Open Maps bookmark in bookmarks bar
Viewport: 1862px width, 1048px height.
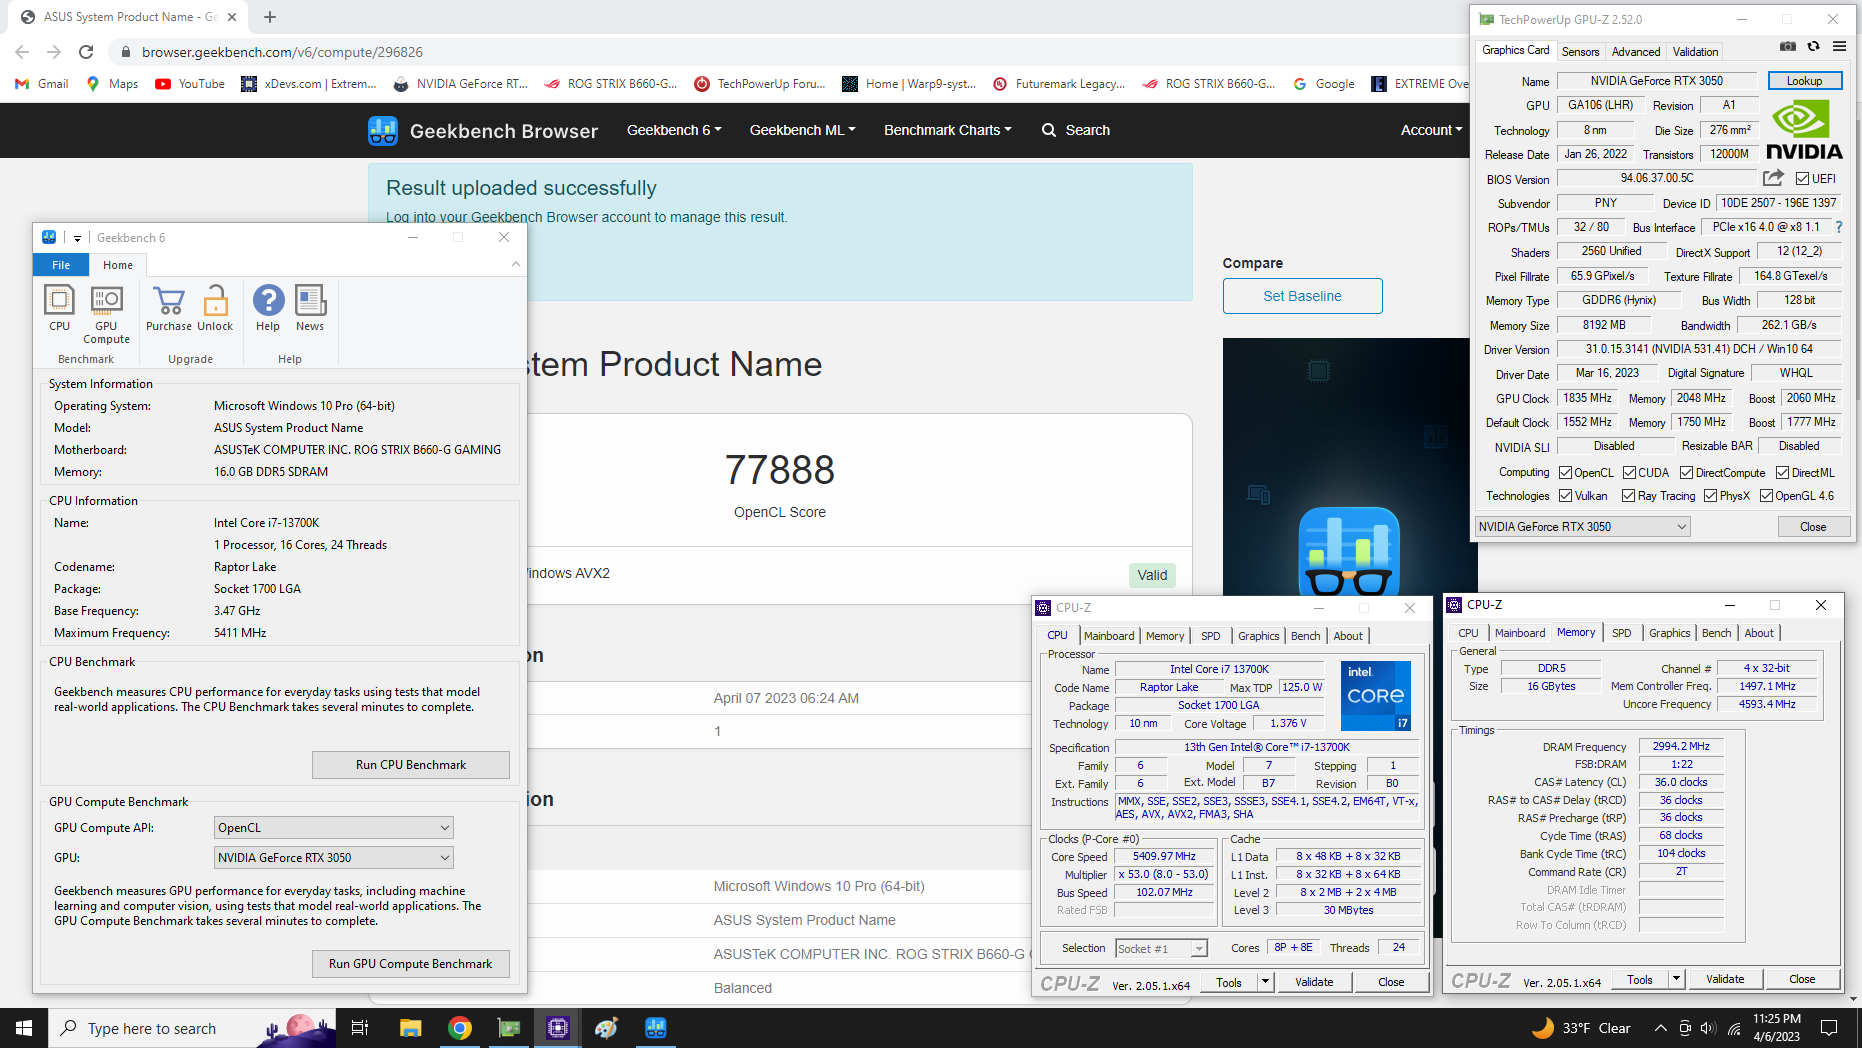point(112,84)
